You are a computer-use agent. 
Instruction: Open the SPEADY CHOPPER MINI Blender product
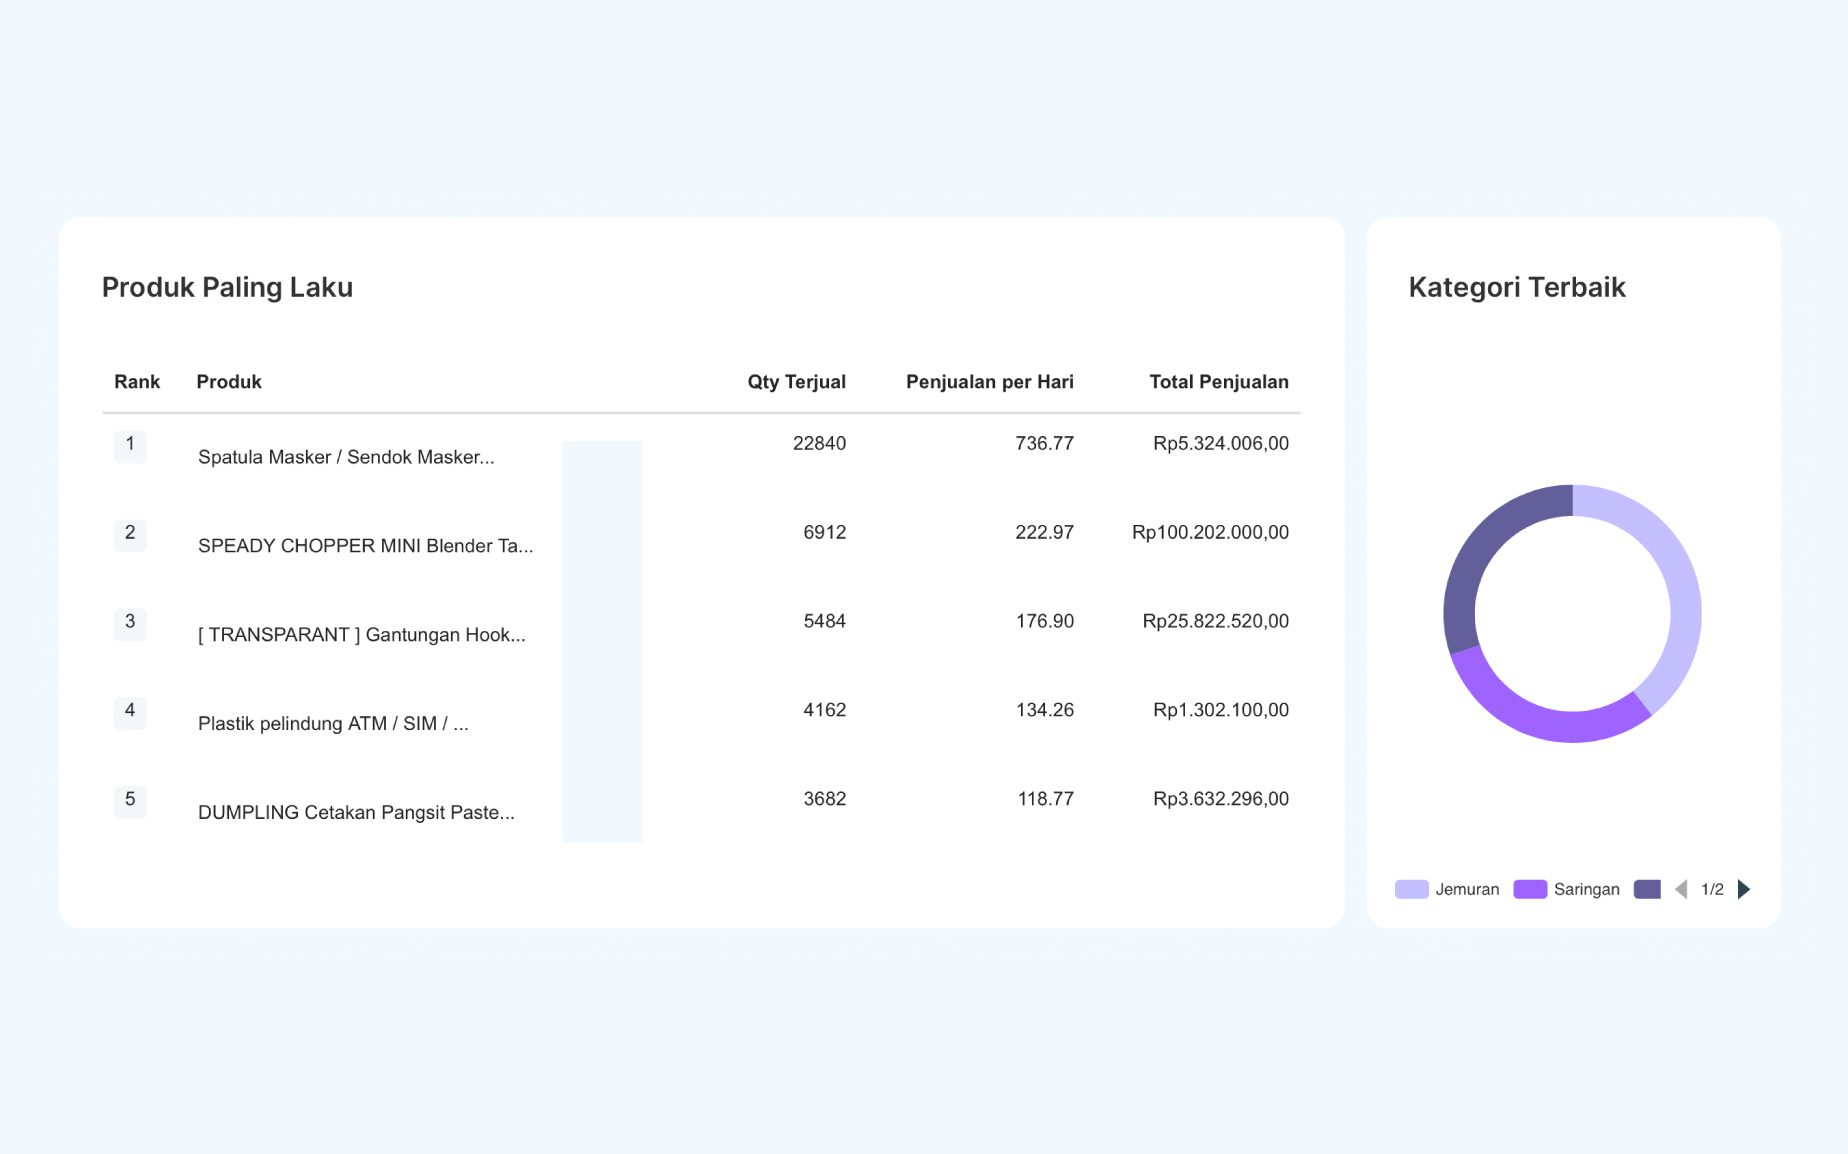click(365, 546)
